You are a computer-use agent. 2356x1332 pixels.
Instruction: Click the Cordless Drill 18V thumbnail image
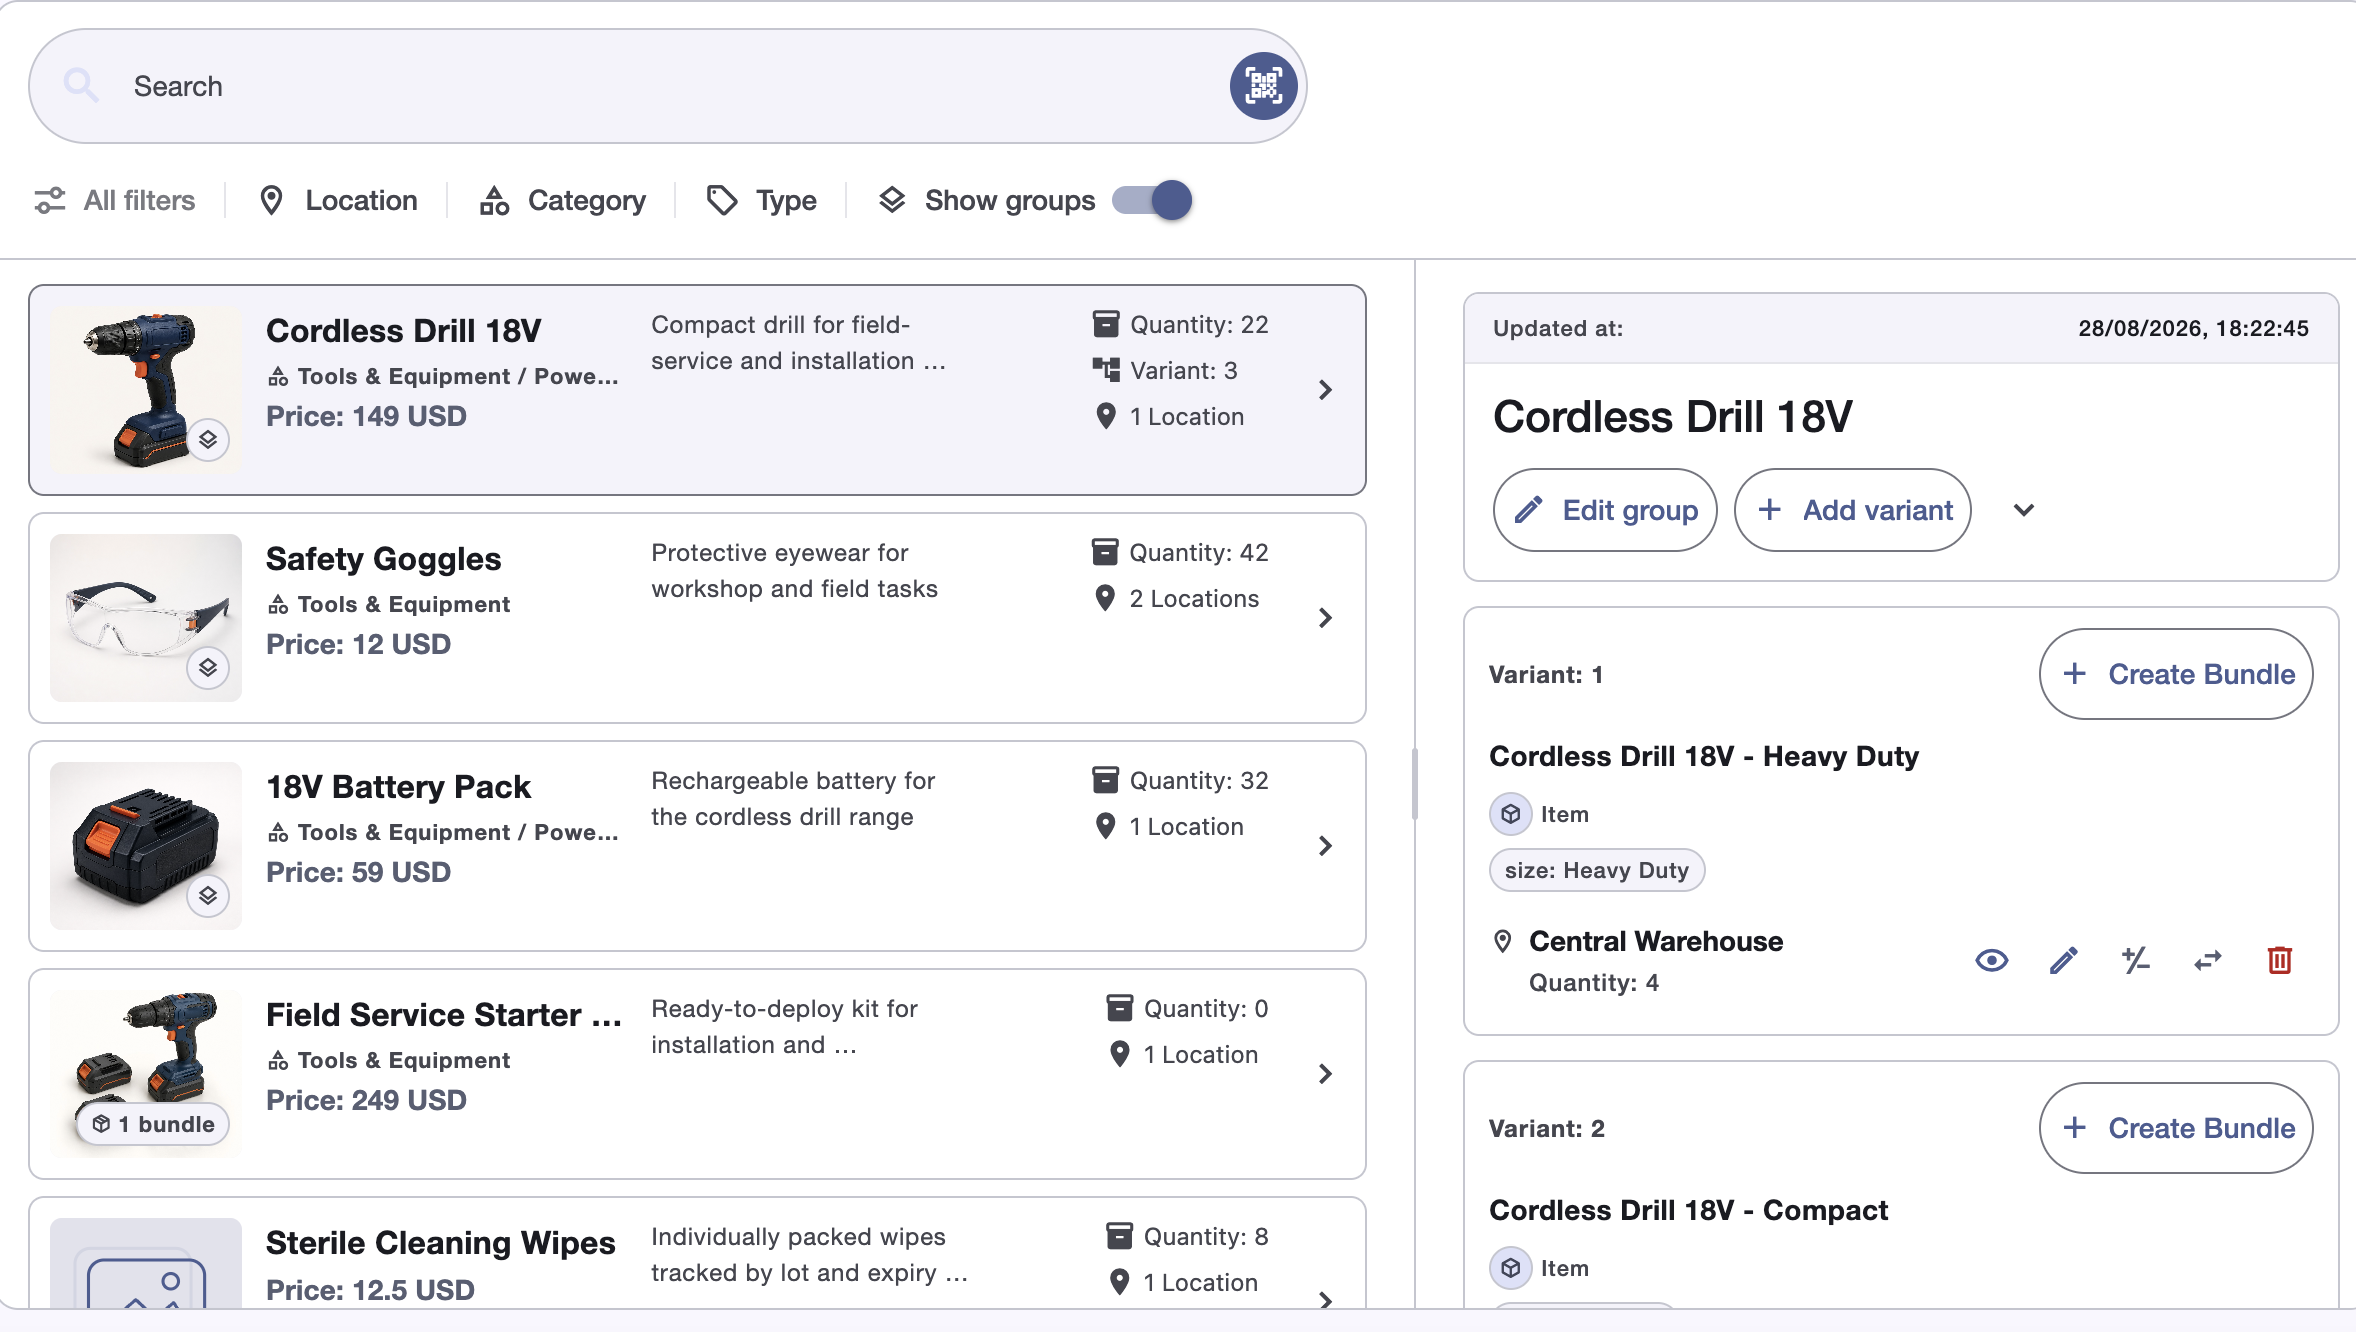point(146,389)
